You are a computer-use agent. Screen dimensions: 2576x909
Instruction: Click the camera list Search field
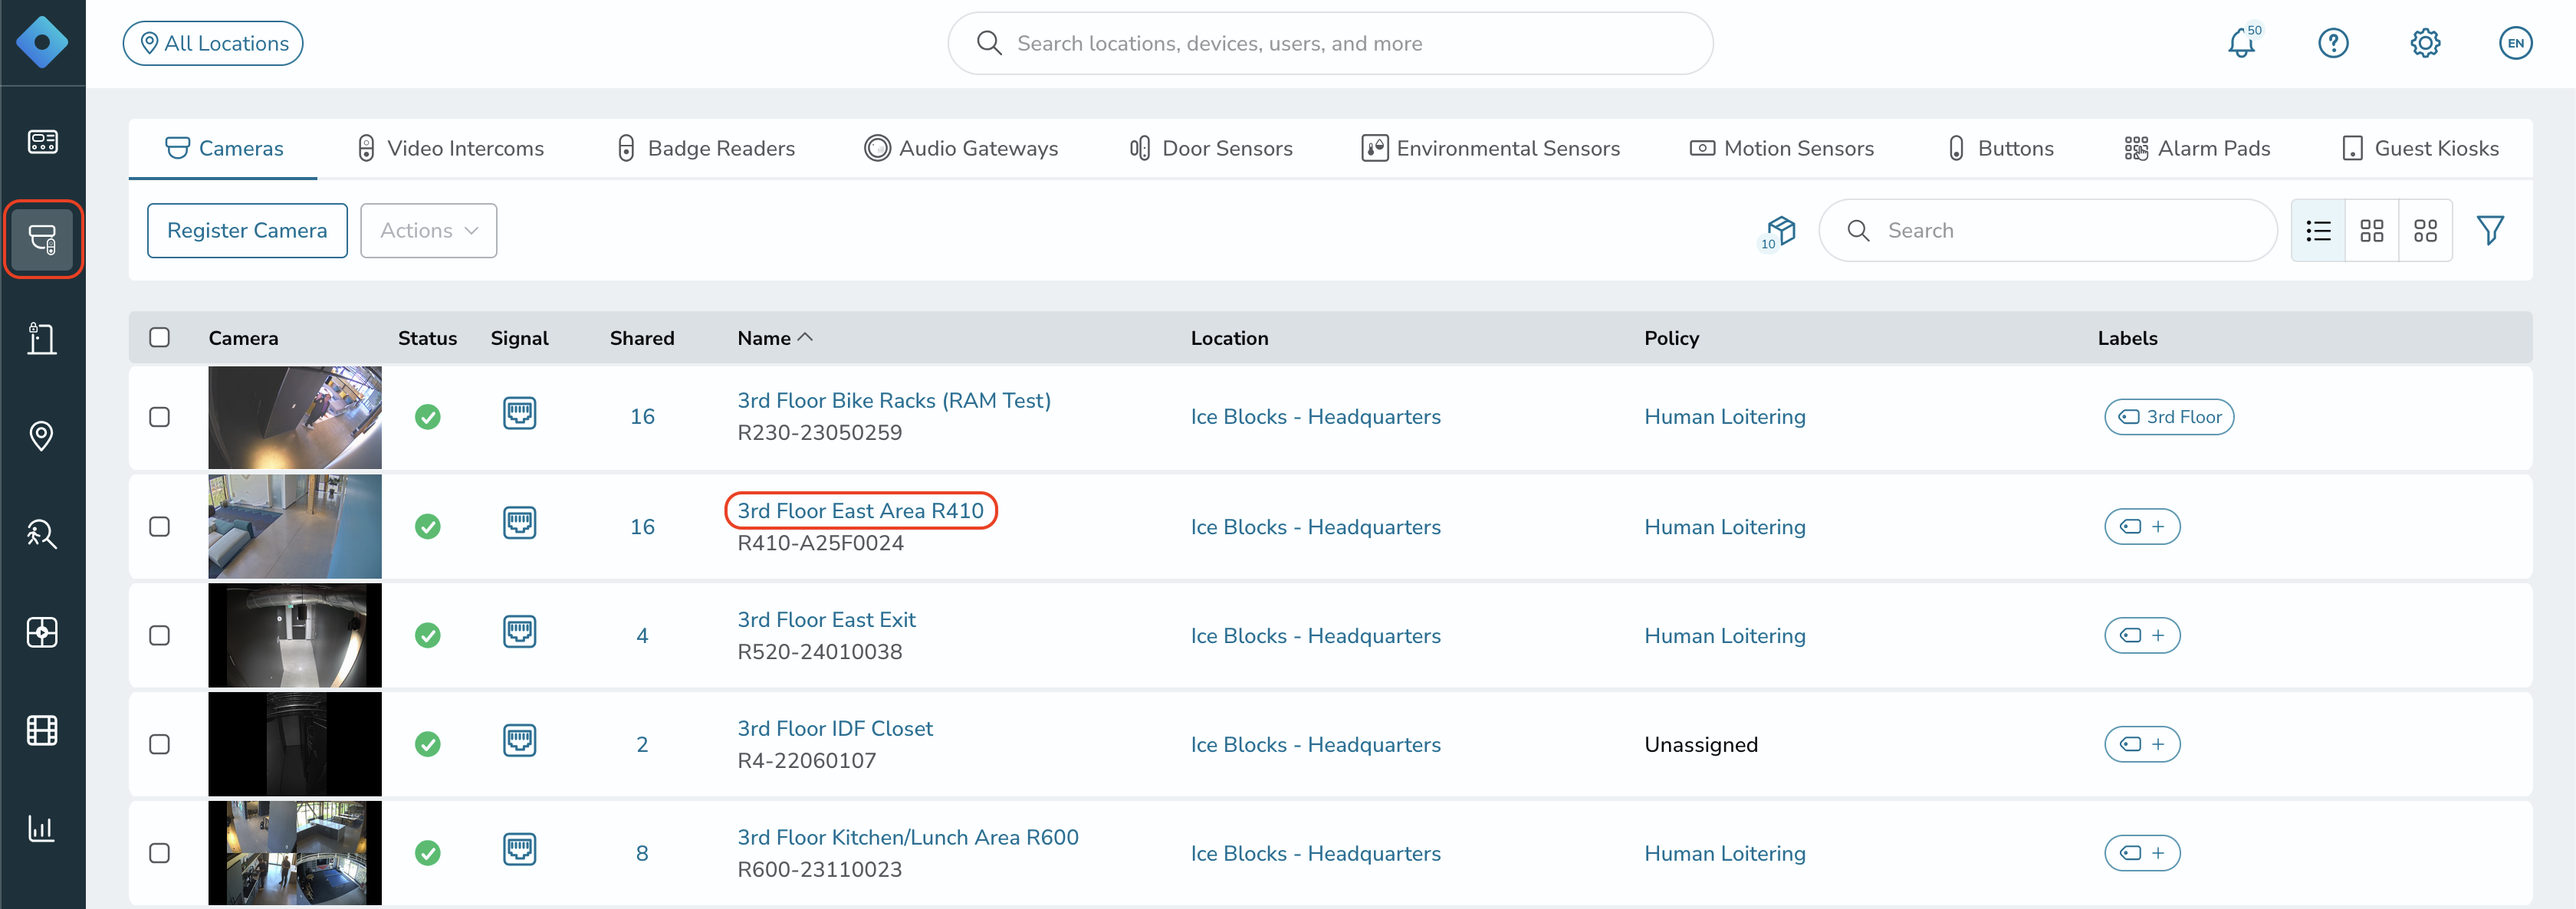[x=2047, y=231]
